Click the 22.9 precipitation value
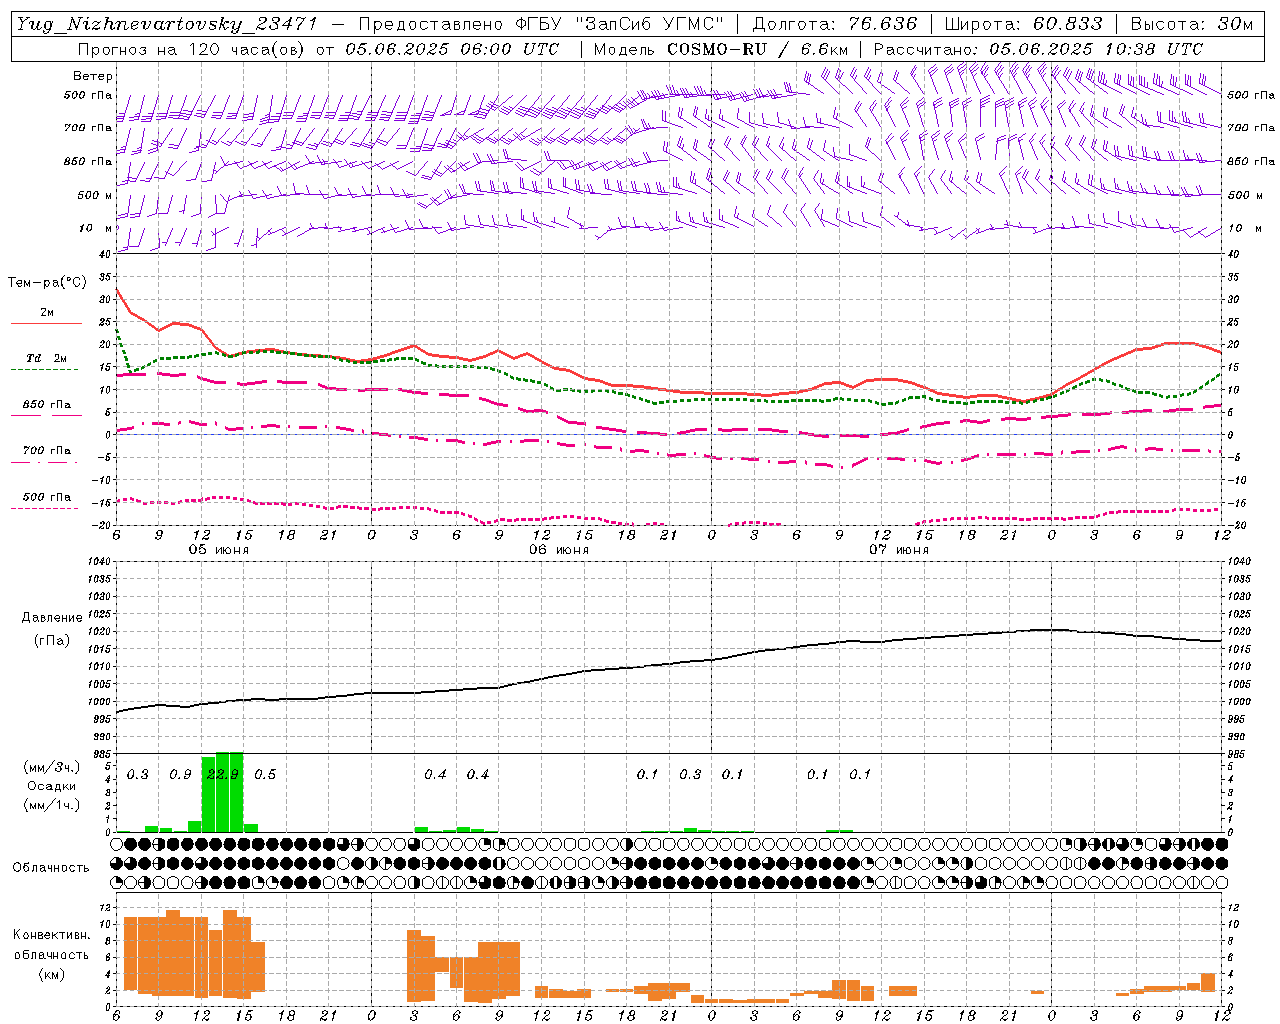 click(x=222, y=775)
